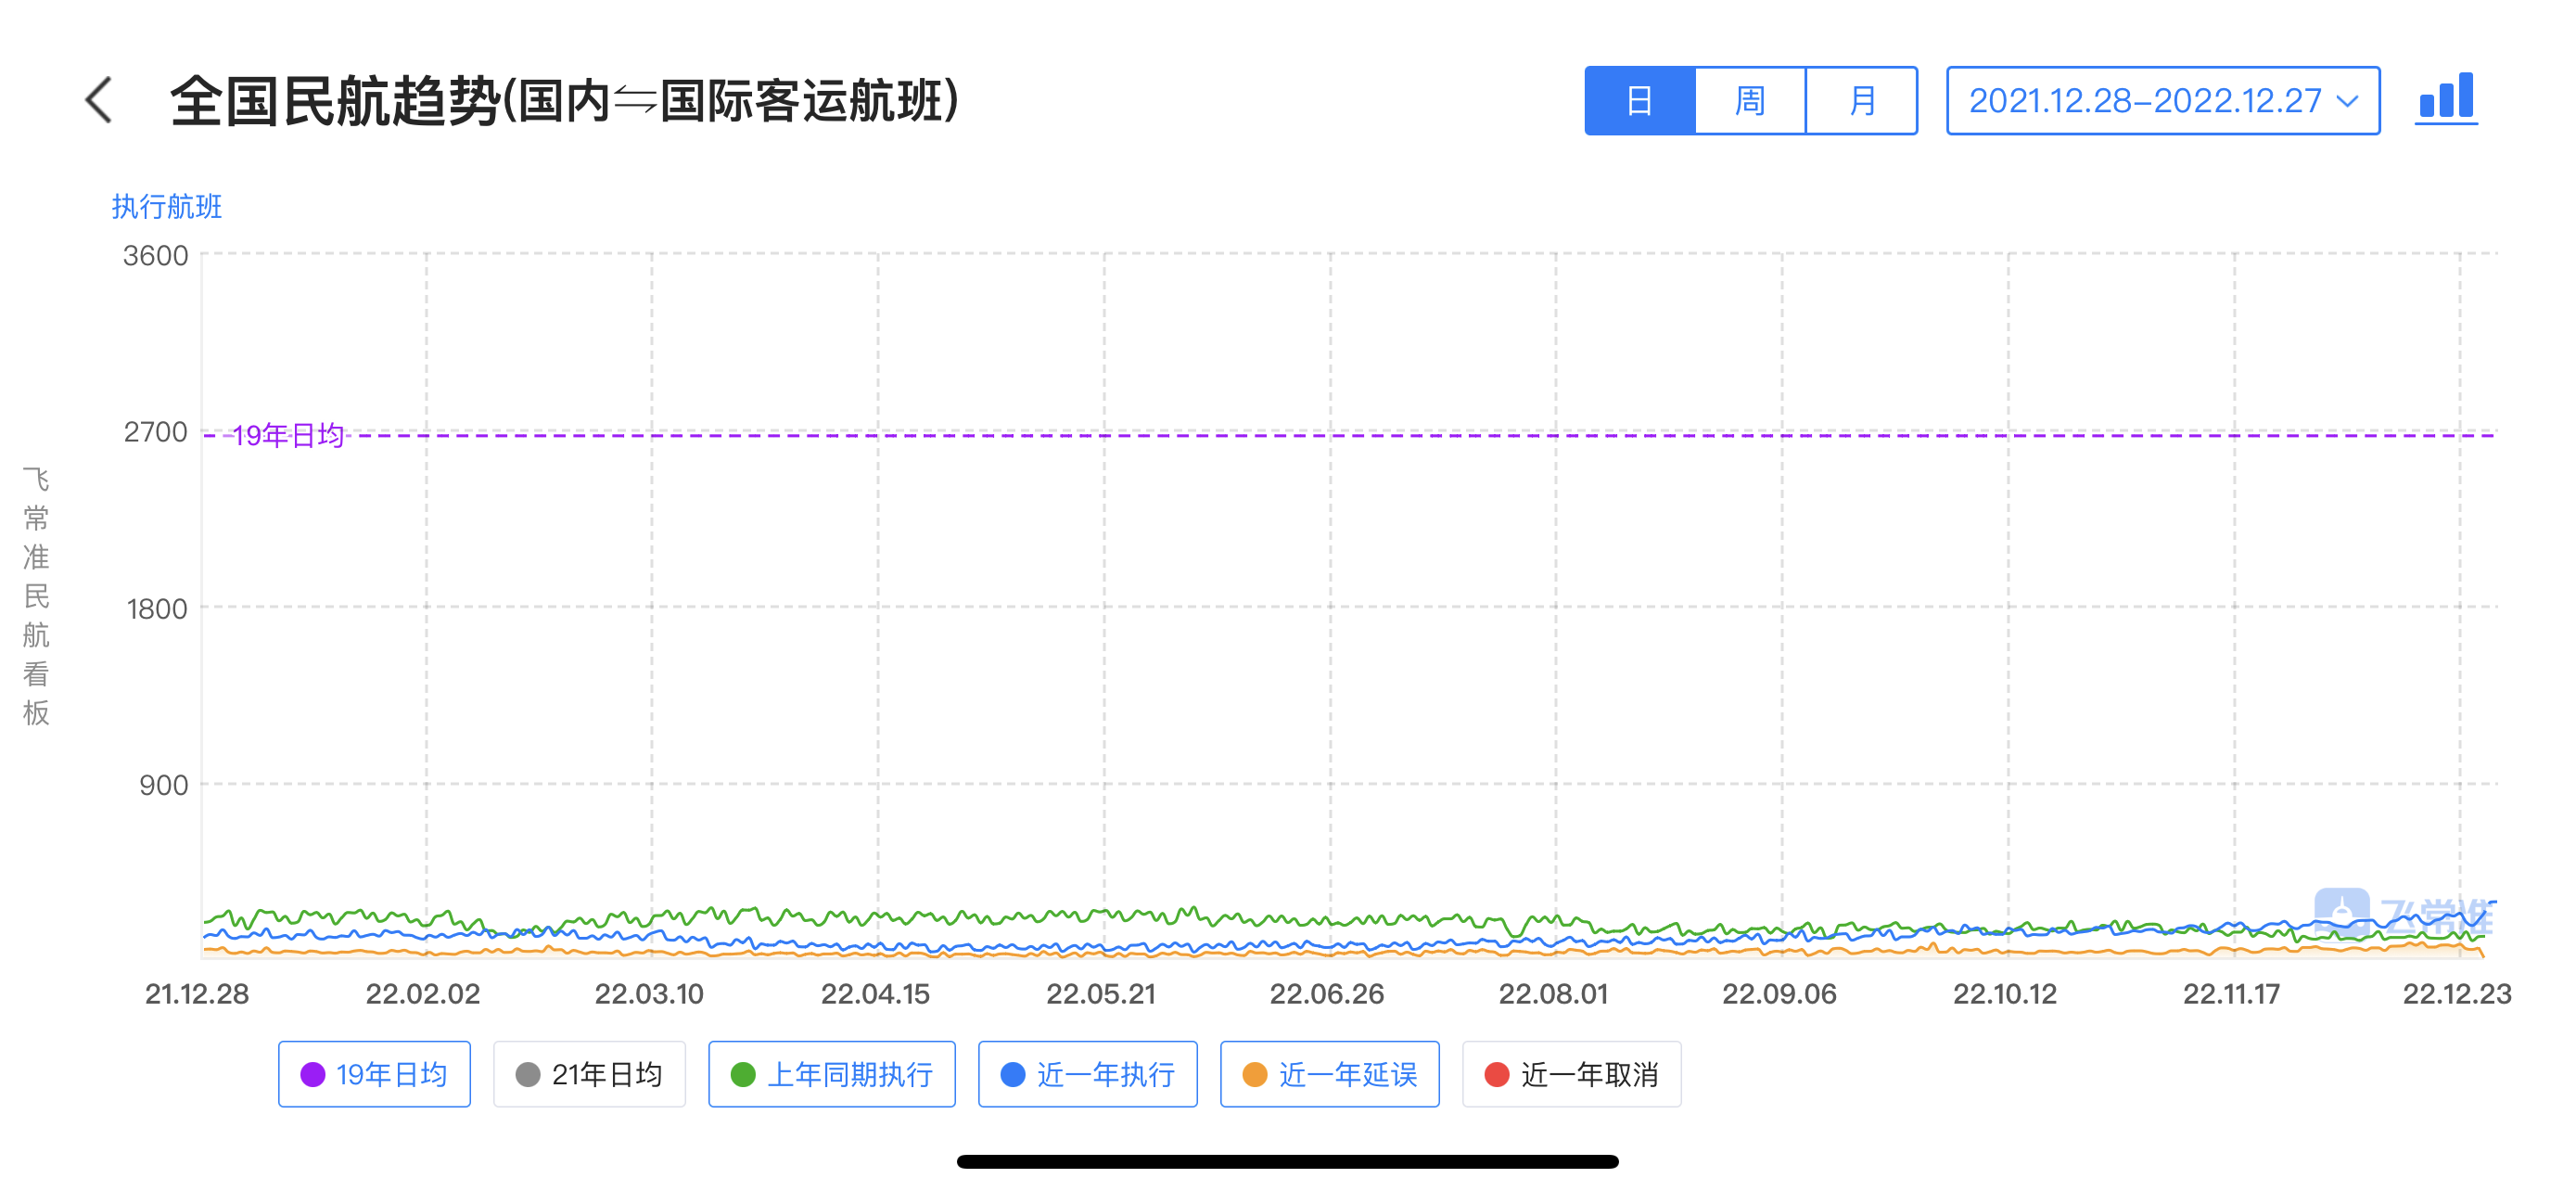Screen dimensions: 2576x1191
Task: Hide the 近一年执行 series
Action: tap(1087, 1074)
